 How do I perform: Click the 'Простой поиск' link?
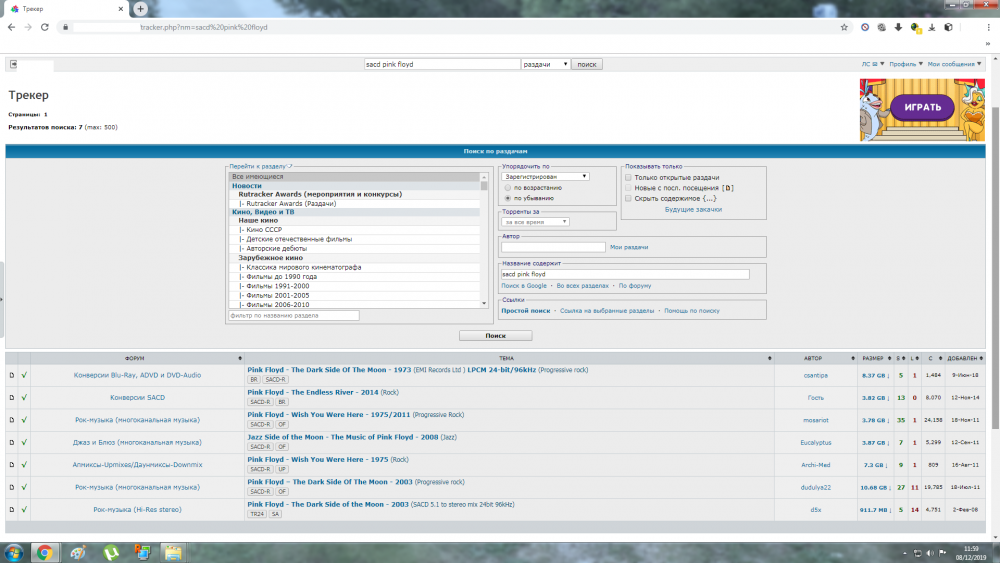pos(526,311)
